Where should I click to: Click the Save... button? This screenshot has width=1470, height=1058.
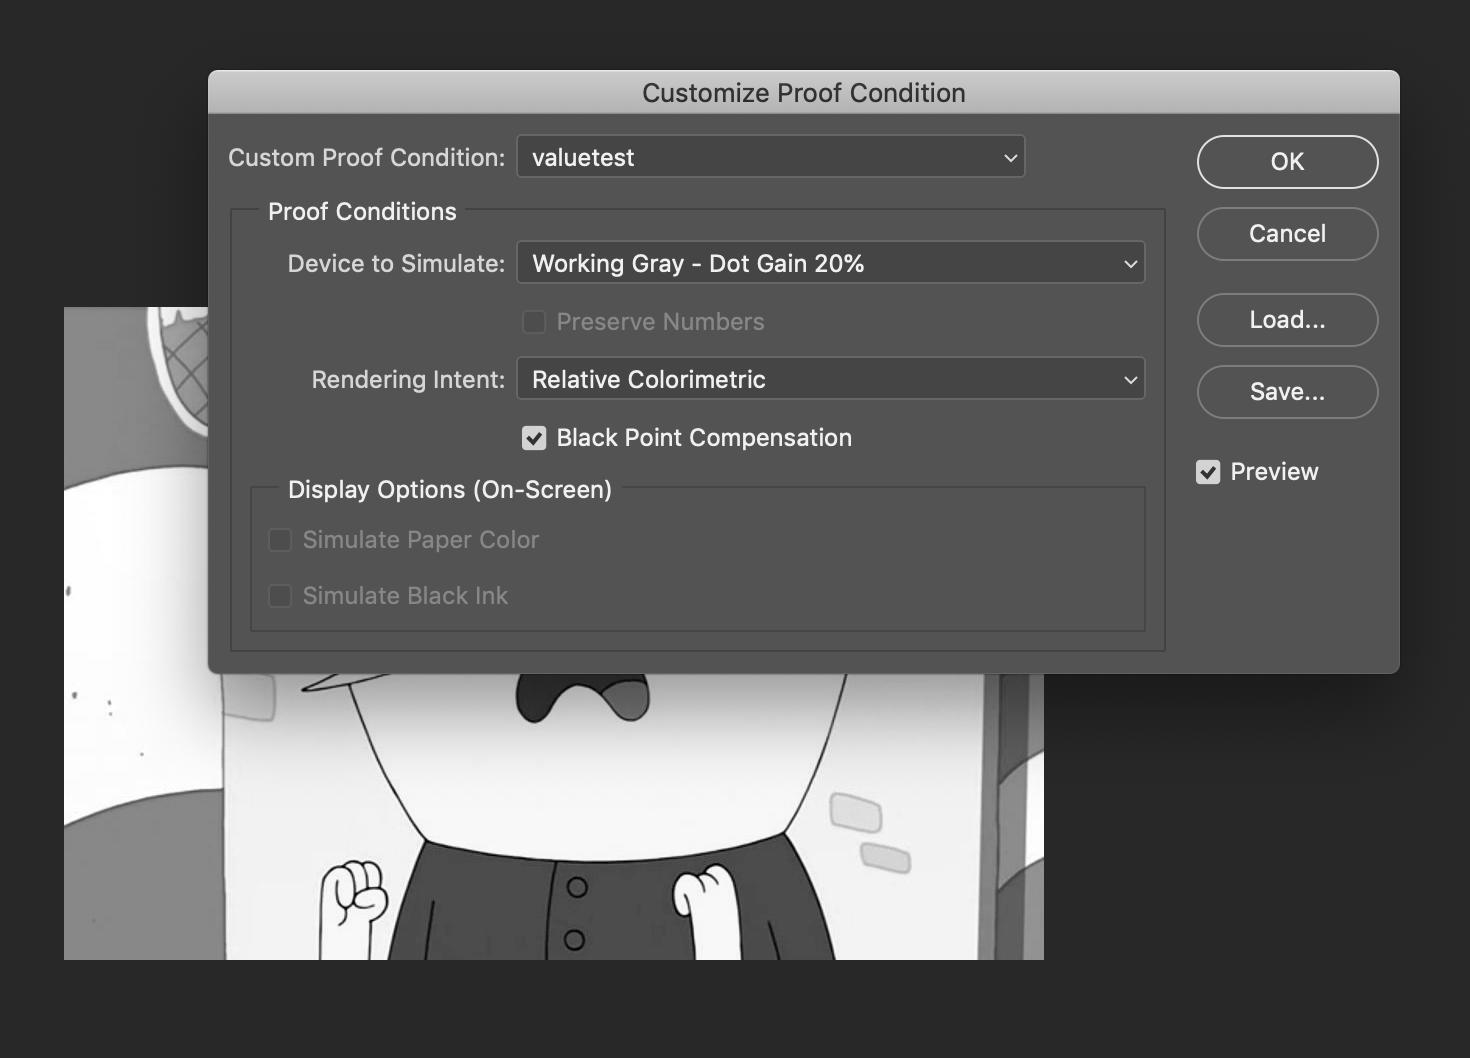pyautogui.click(x=1287, y=392)
